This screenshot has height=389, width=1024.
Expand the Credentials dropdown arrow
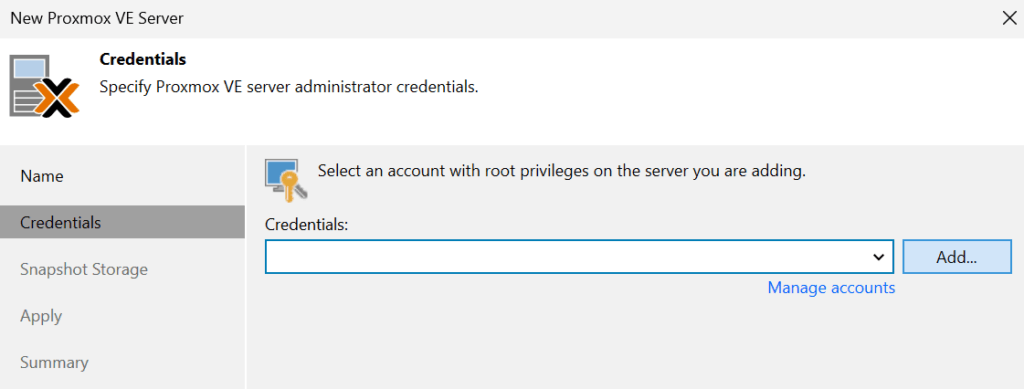point(878,257)
